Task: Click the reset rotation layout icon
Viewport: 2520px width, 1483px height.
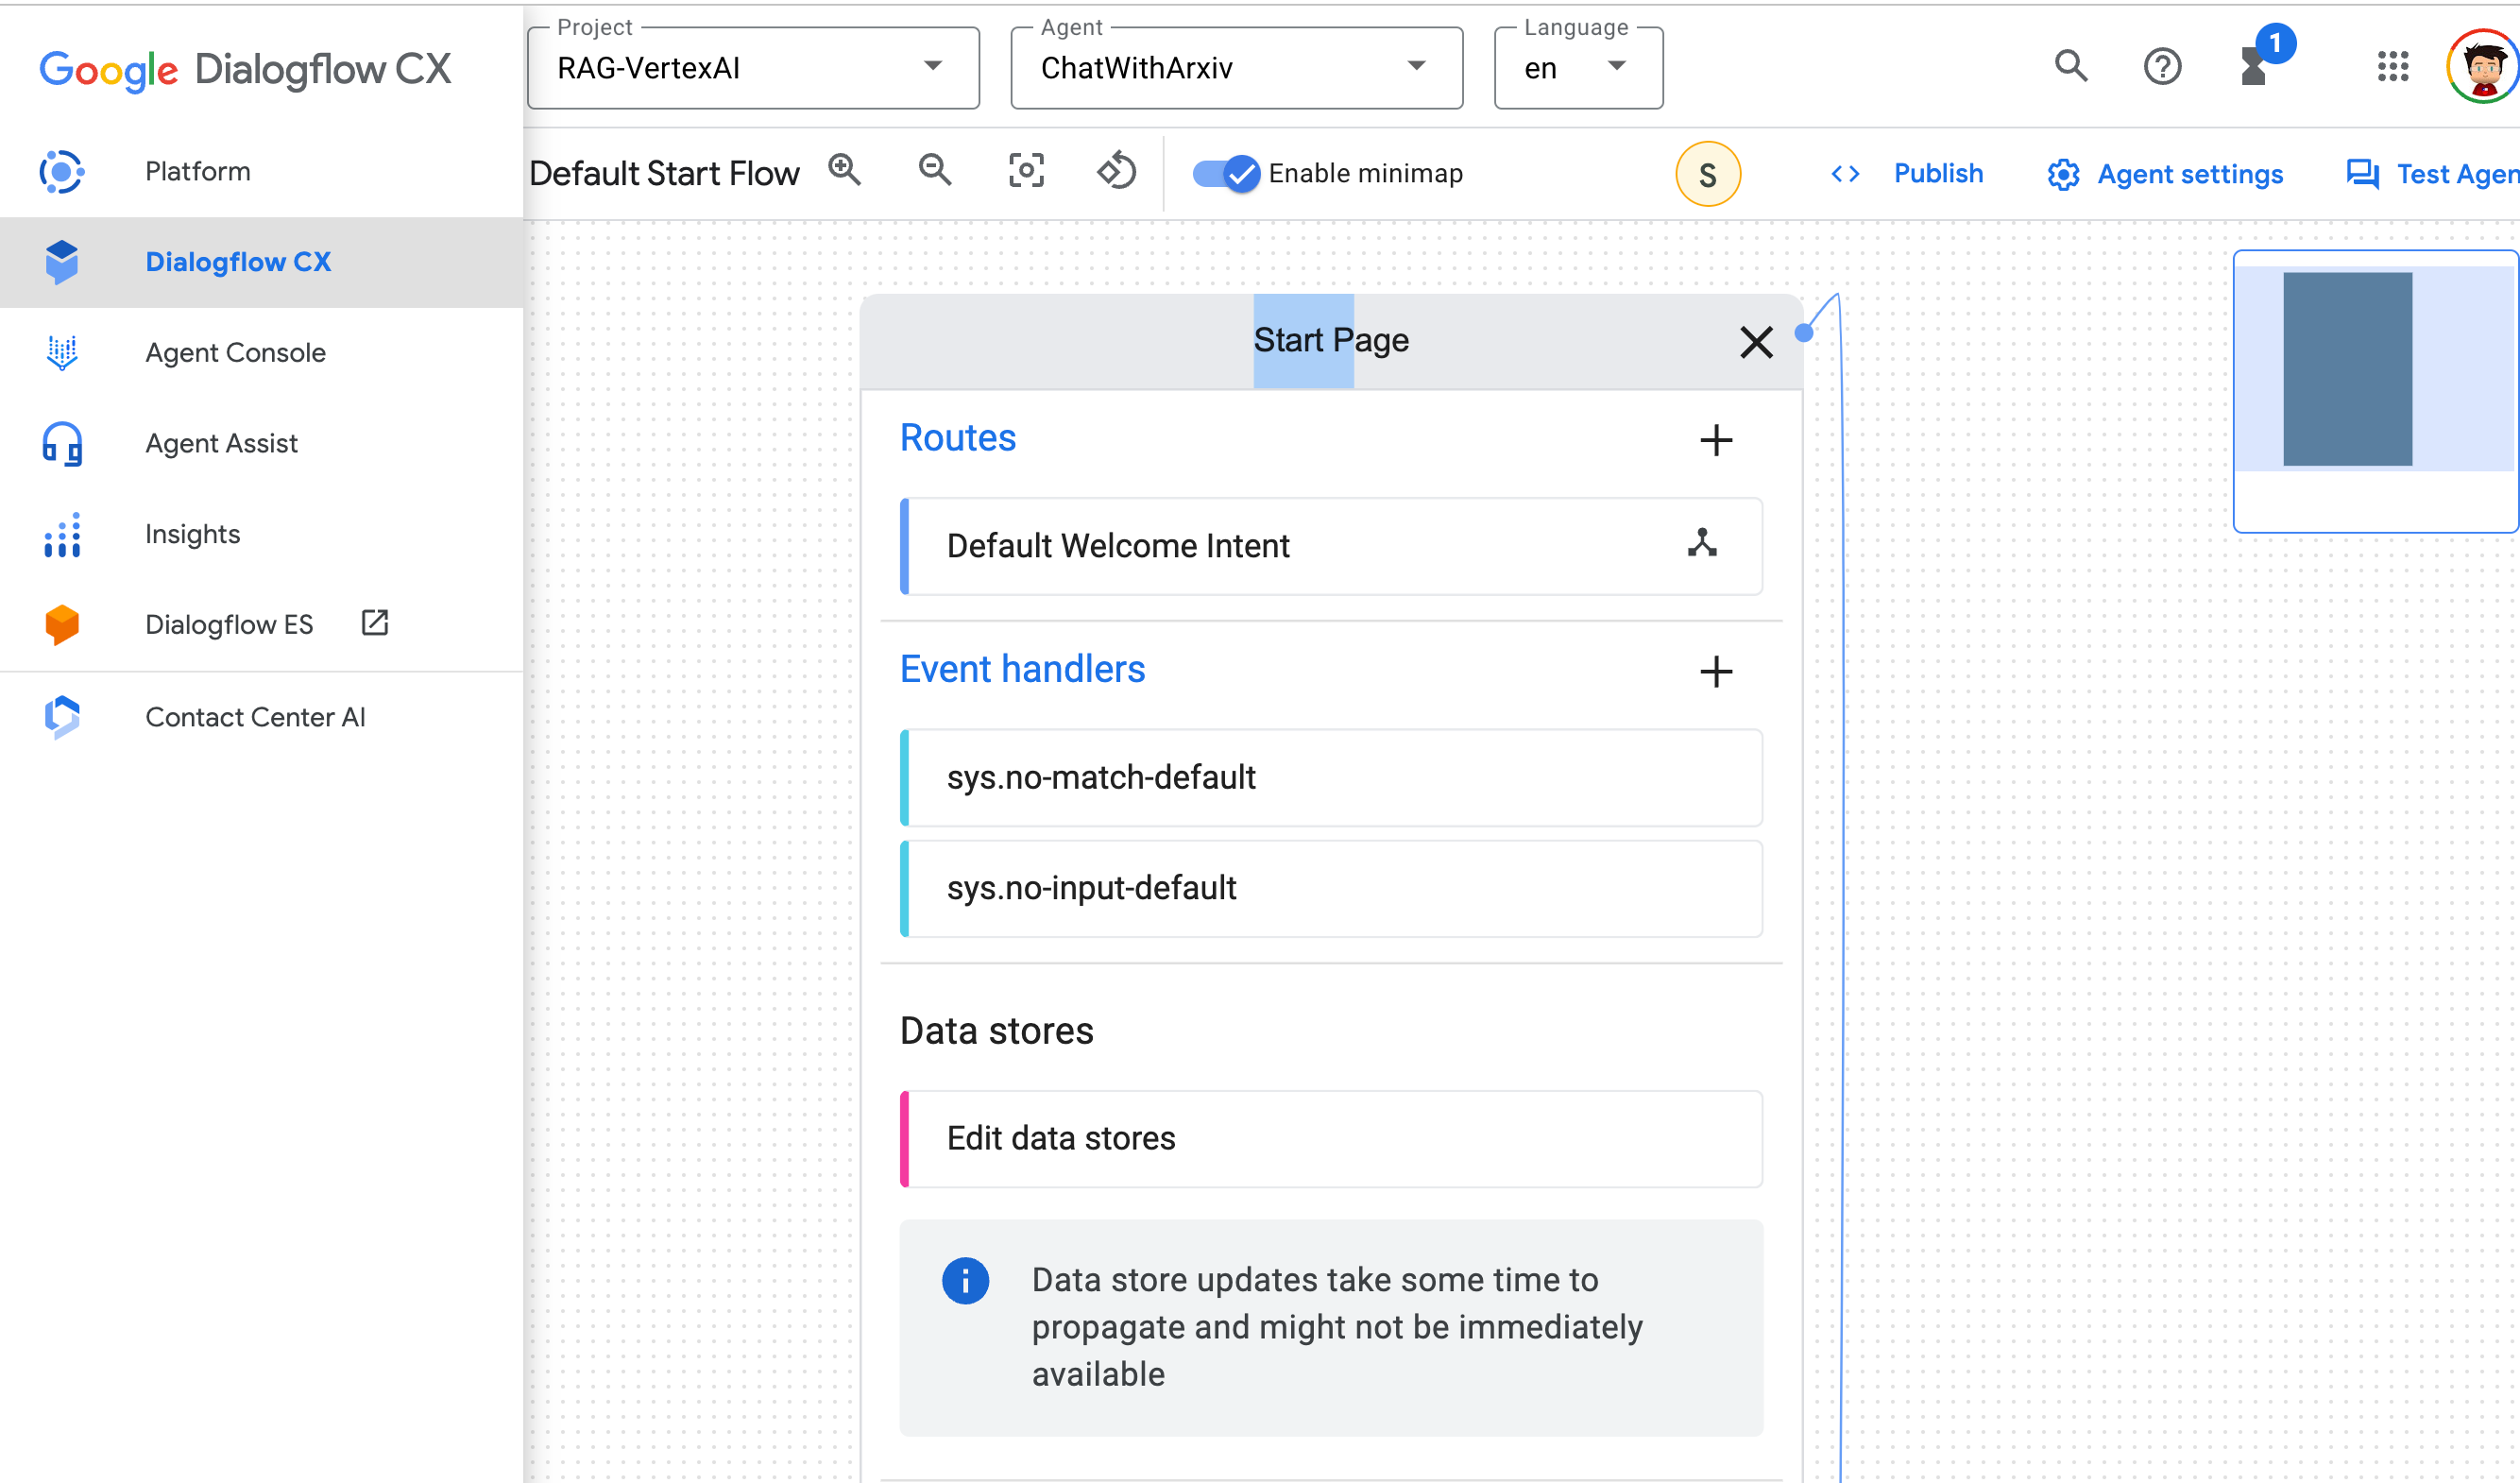Action: click(x=1117, y=171)
